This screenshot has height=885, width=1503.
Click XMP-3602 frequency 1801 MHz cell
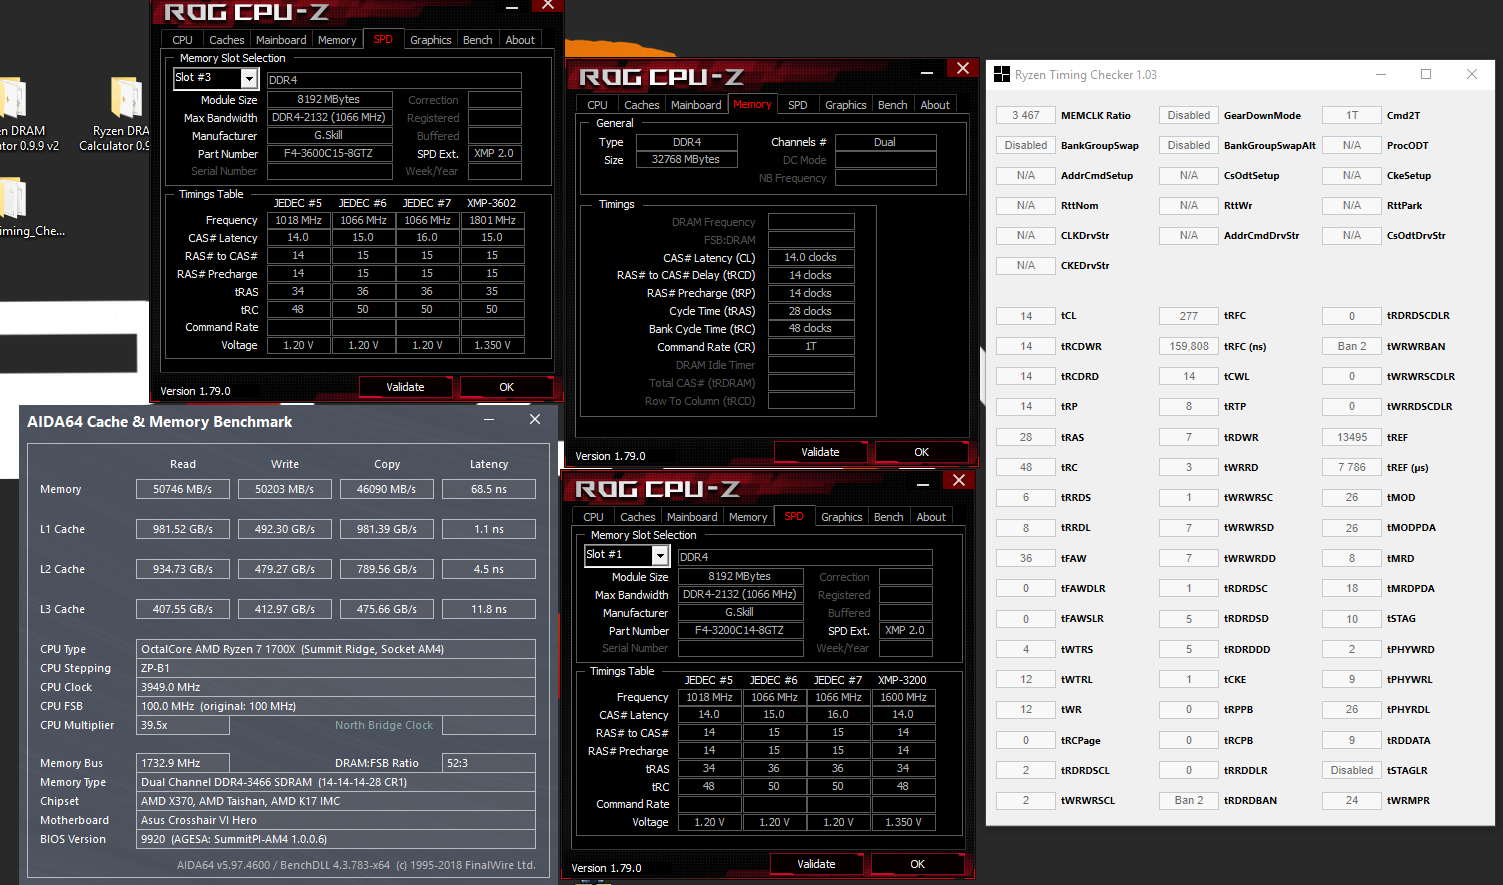tap(492, 220)
